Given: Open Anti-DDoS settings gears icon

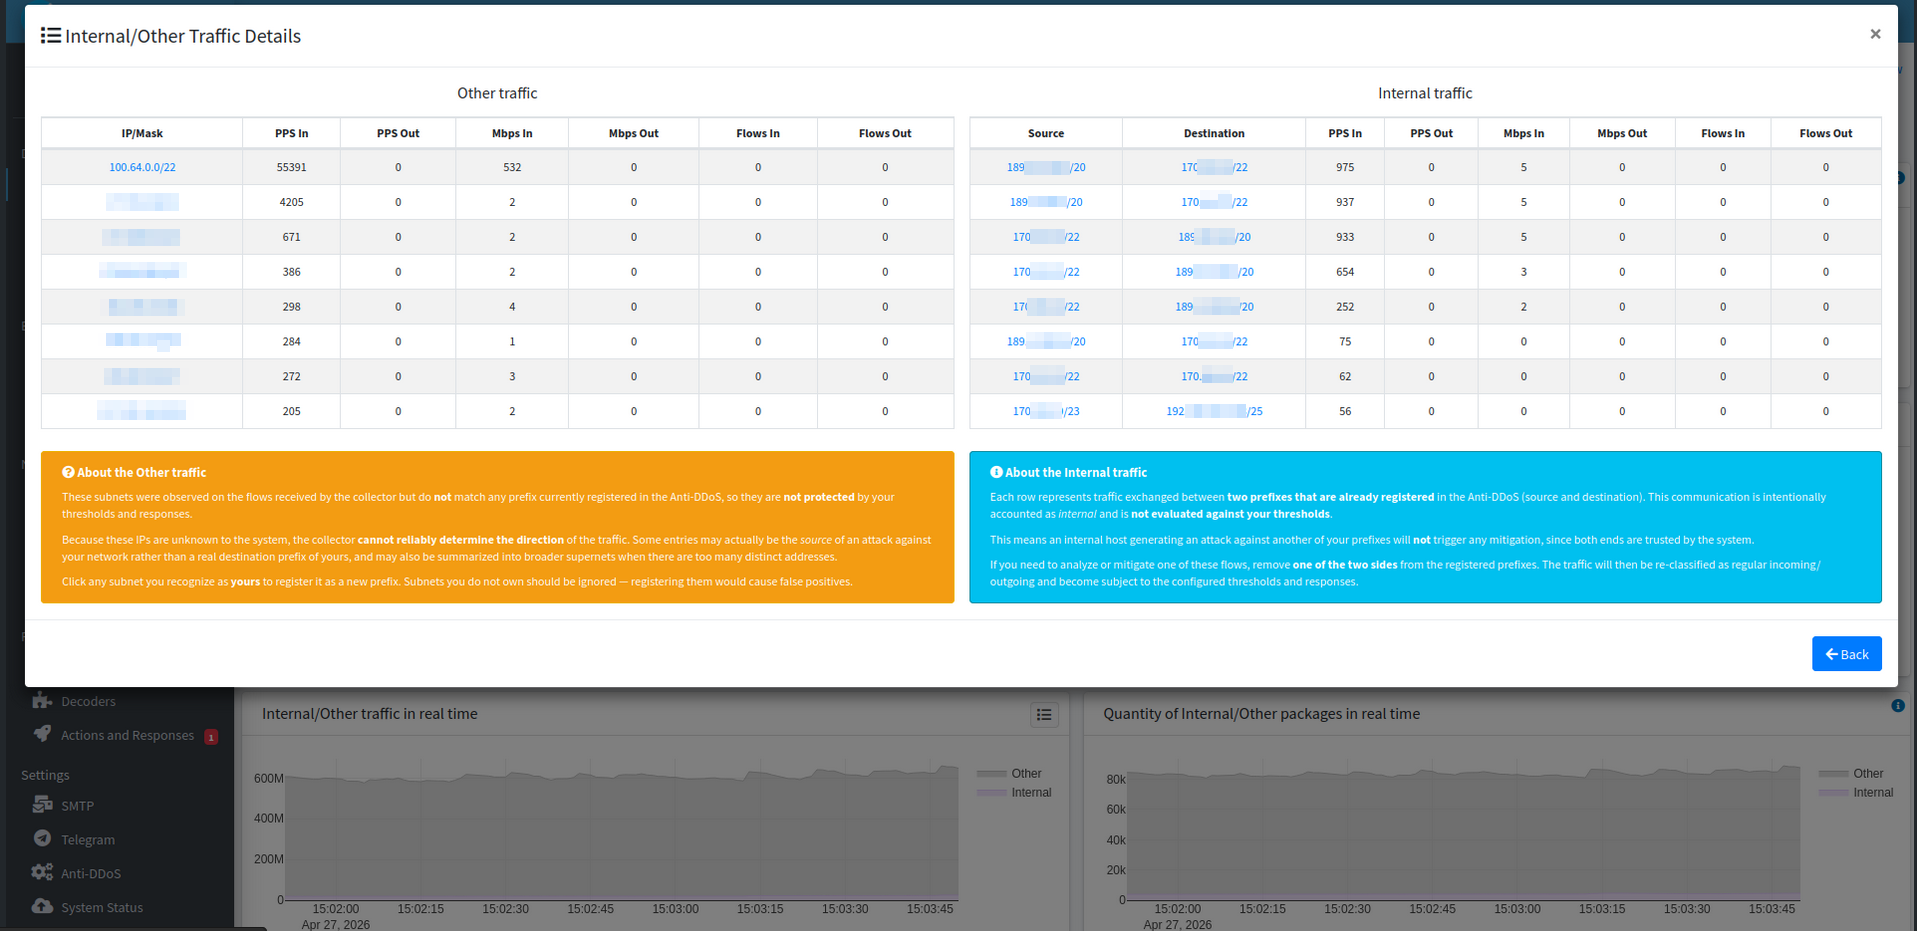Looking at the screenshot, I should point(42,872).
